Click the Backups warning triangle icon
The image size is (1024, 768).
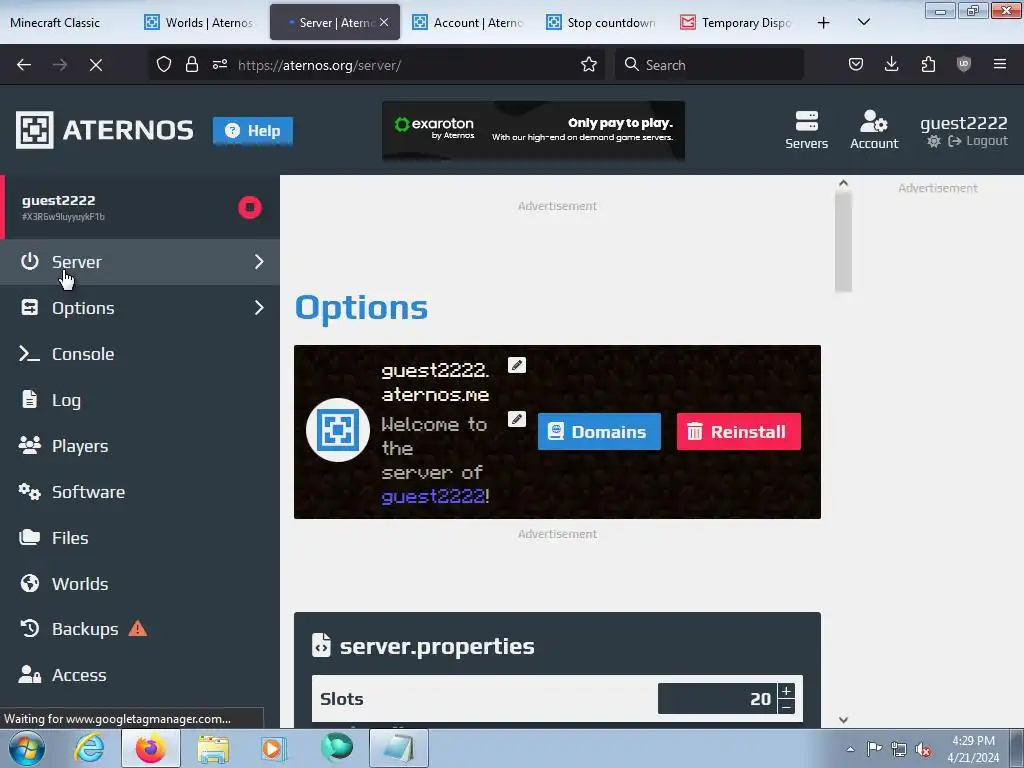[138, 628]
